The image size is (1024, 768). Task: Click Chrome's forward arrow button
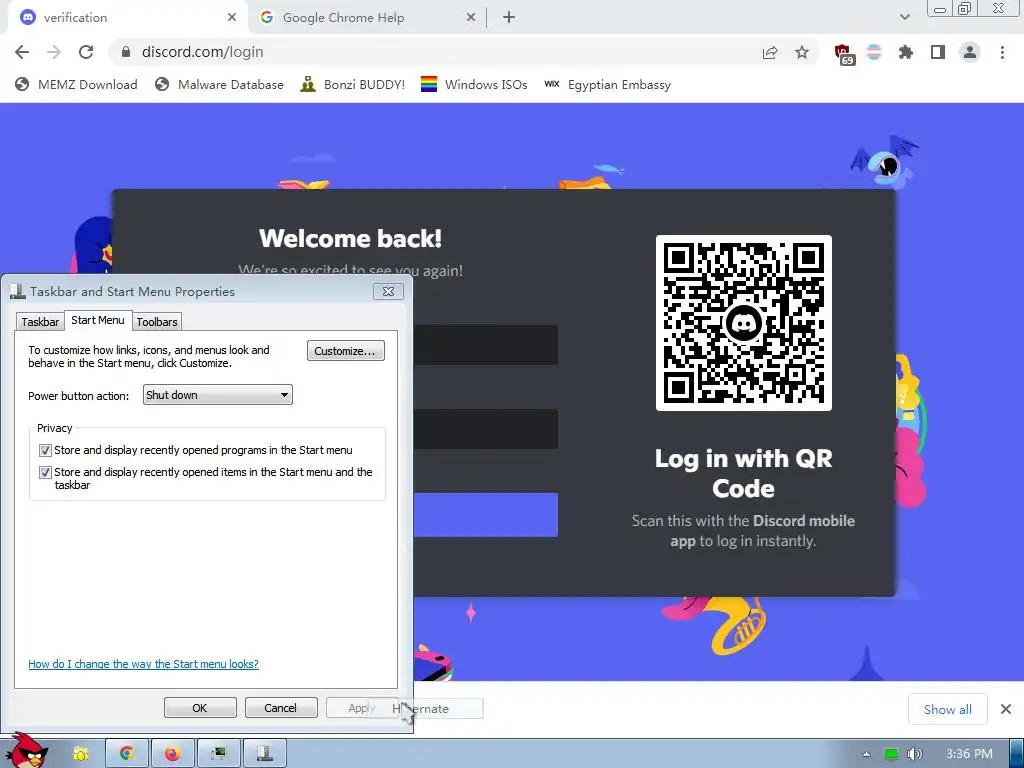coord(54,52)
